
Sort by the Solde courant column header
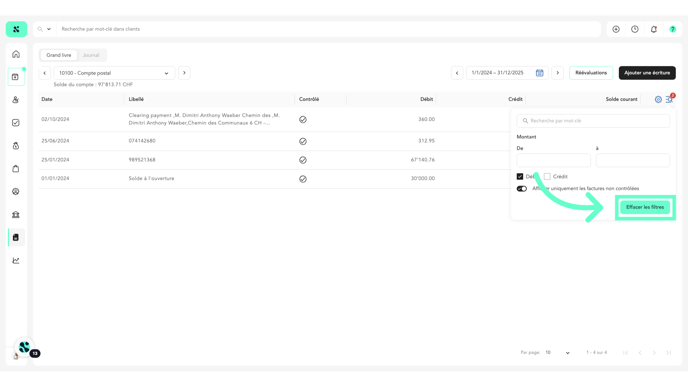621,99
